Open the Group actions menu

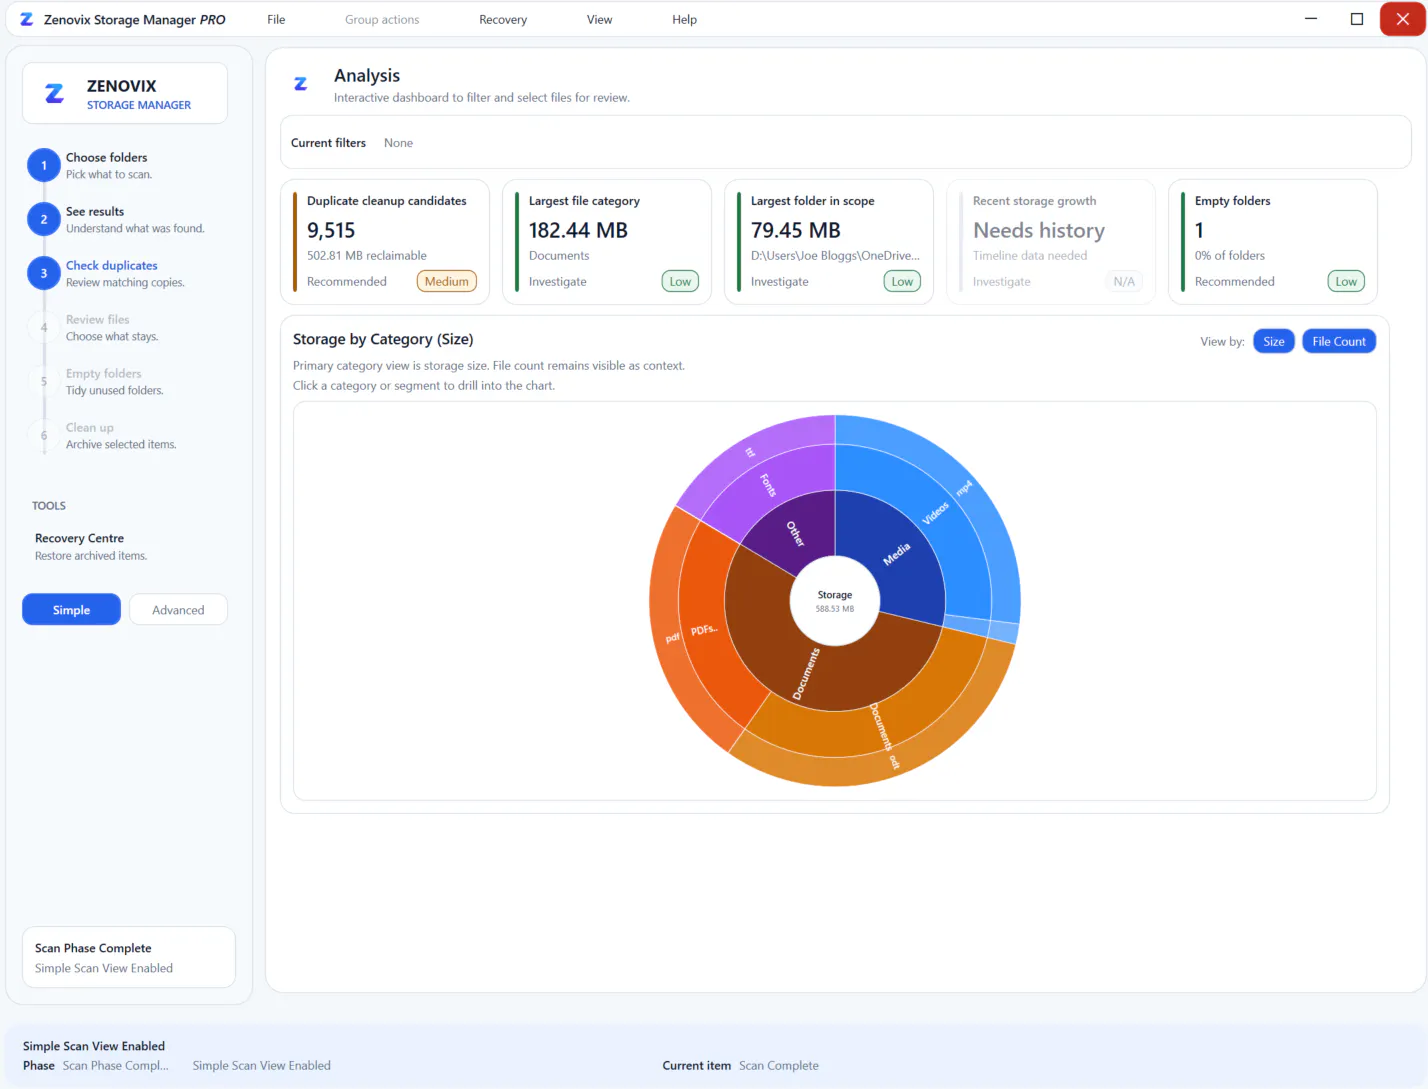coord(382,20)
